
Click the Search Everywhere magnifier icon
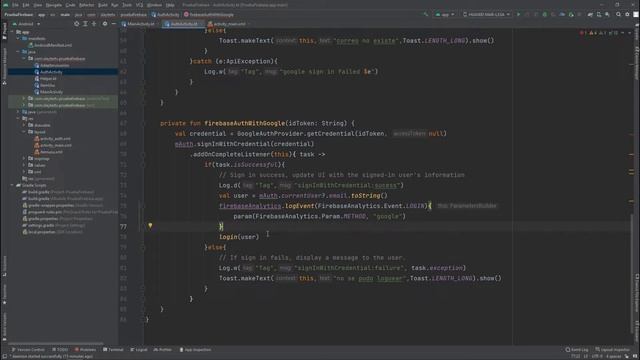click(618, 14)
